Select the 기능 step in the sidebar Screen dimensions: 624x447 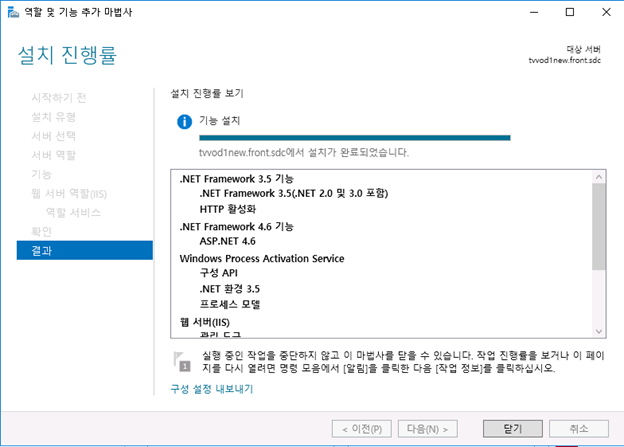[41, 174]
